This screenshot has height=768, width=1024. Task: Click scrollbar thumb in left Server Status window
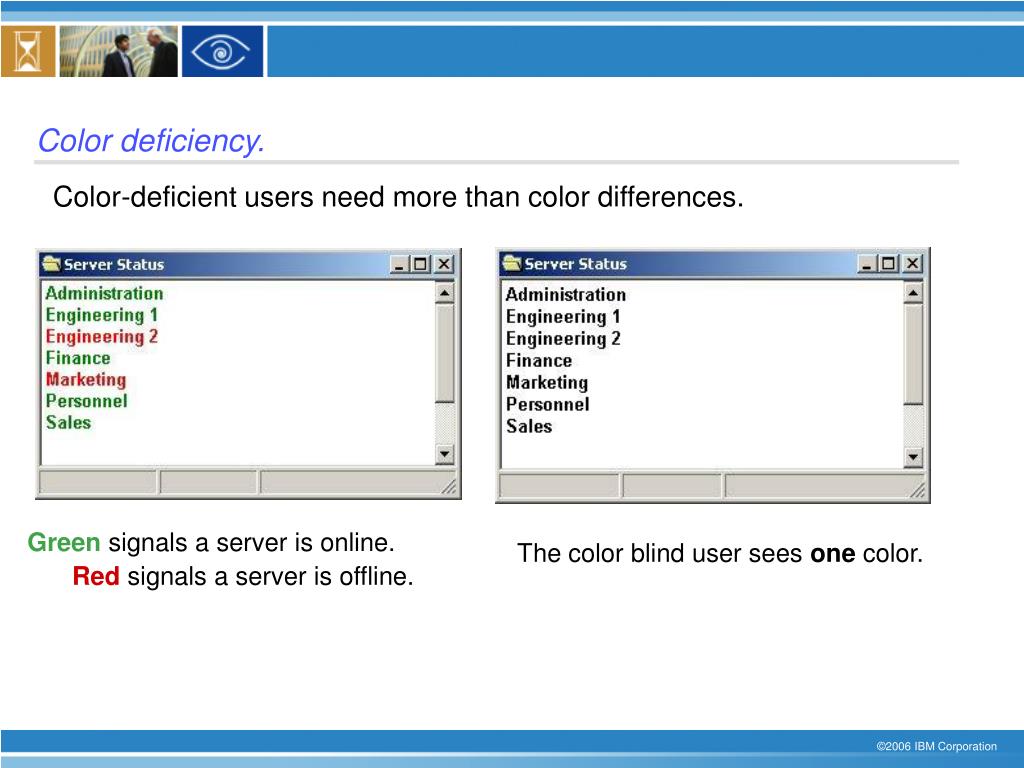click(x=445, y=353)
